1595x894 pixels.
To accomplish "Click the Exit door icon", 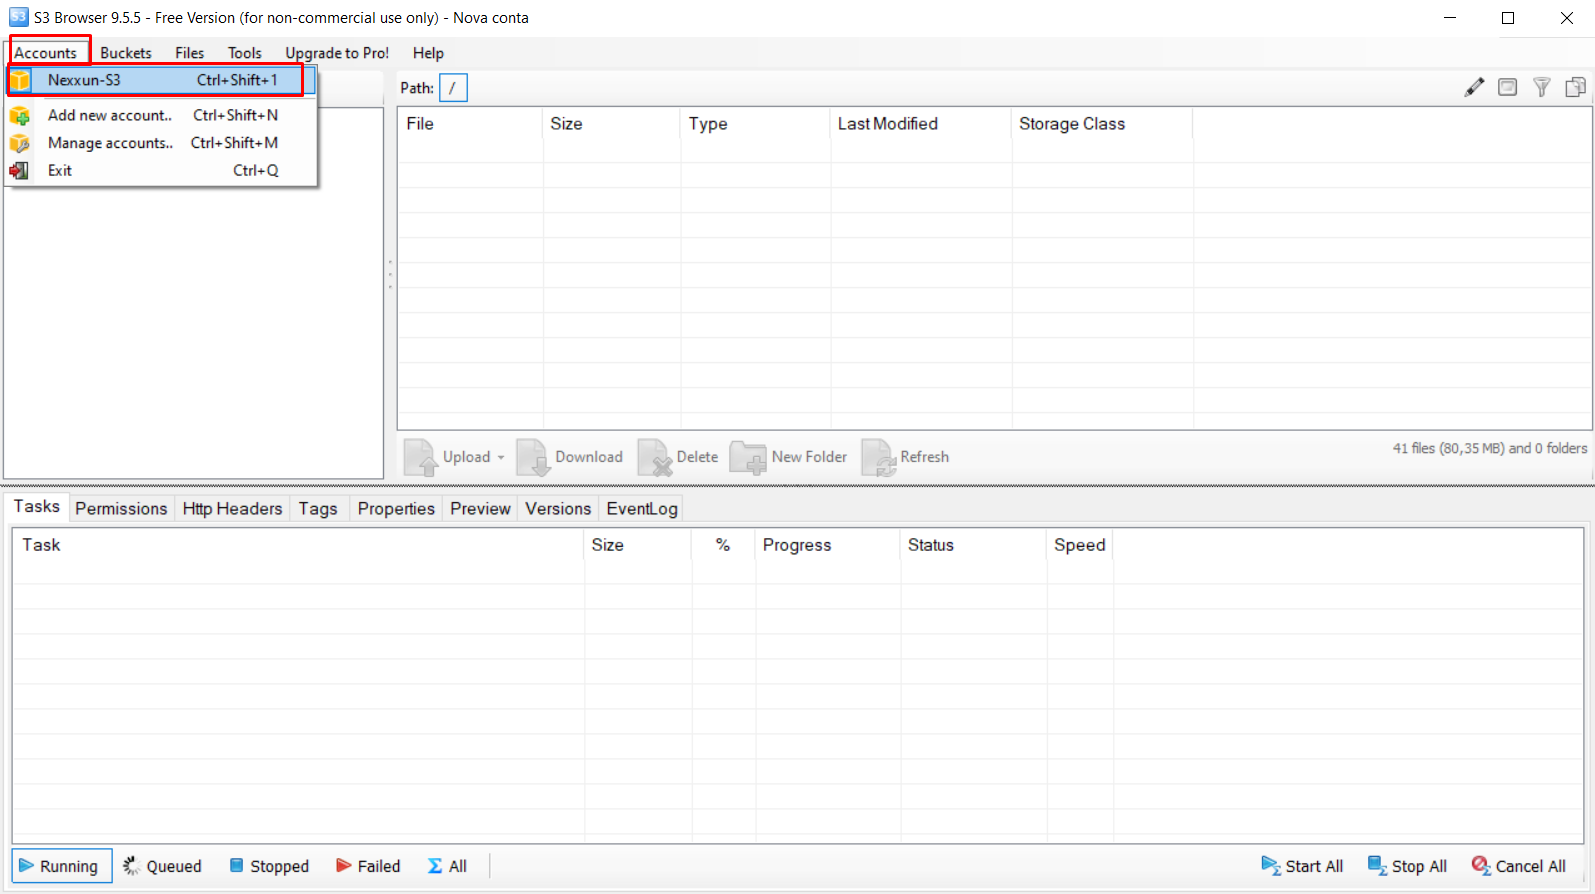I will pyautogui.click(x=19, y=171).
